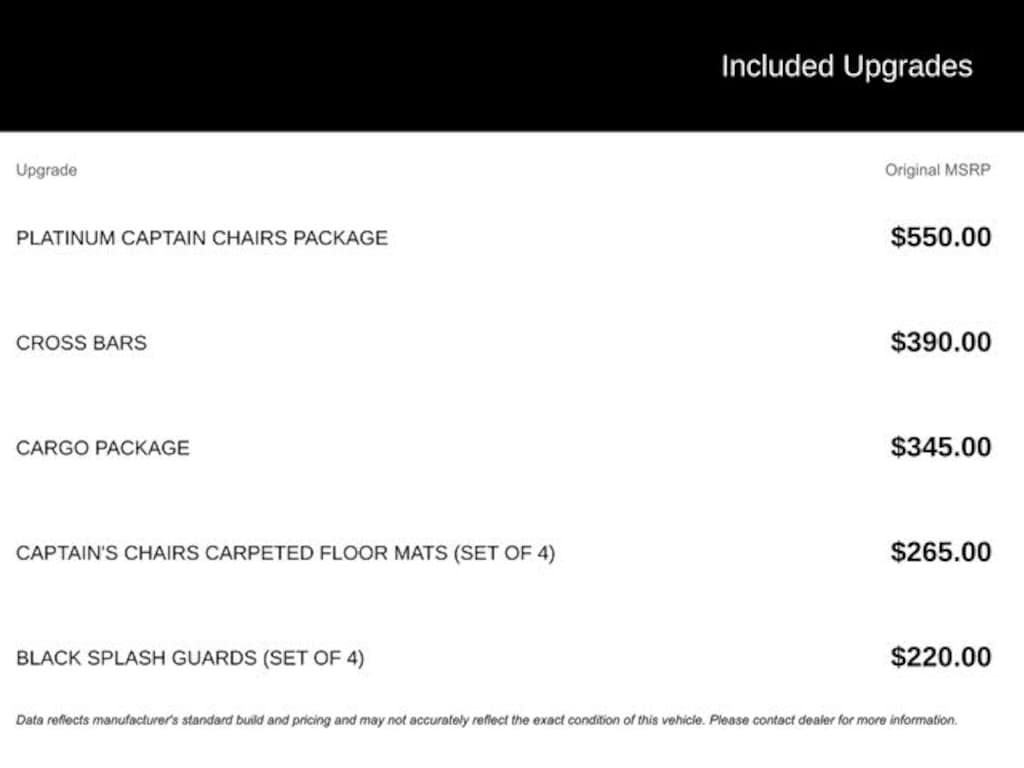
Task: Click the black header banner area
Action: click(512, 65)
